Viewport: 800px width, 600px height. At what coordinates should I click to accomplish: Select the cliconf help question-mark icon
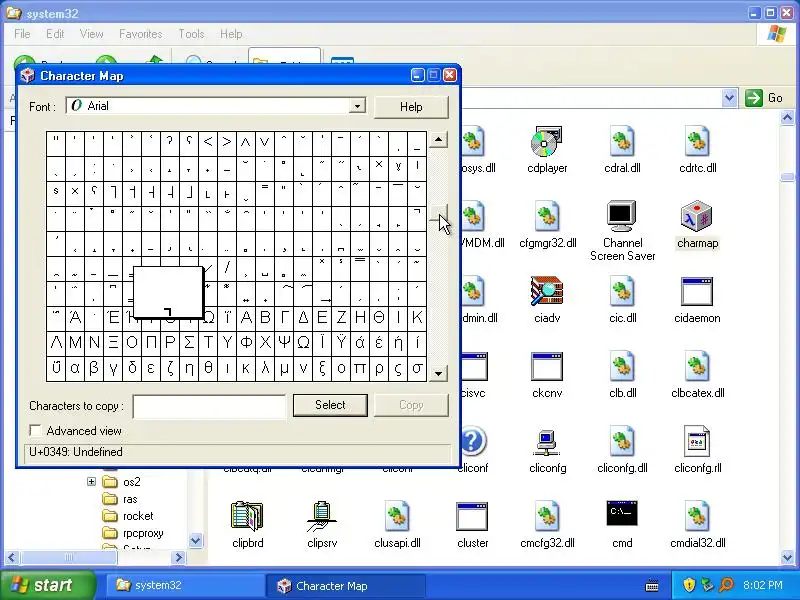click(473, 441)
